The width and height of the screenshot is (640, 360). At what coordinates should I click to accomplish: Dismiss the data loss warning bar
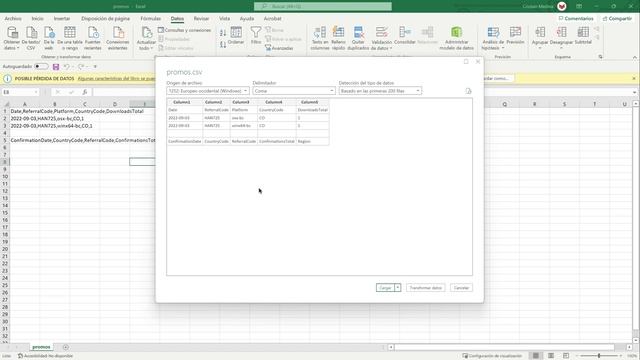point(634,78)
